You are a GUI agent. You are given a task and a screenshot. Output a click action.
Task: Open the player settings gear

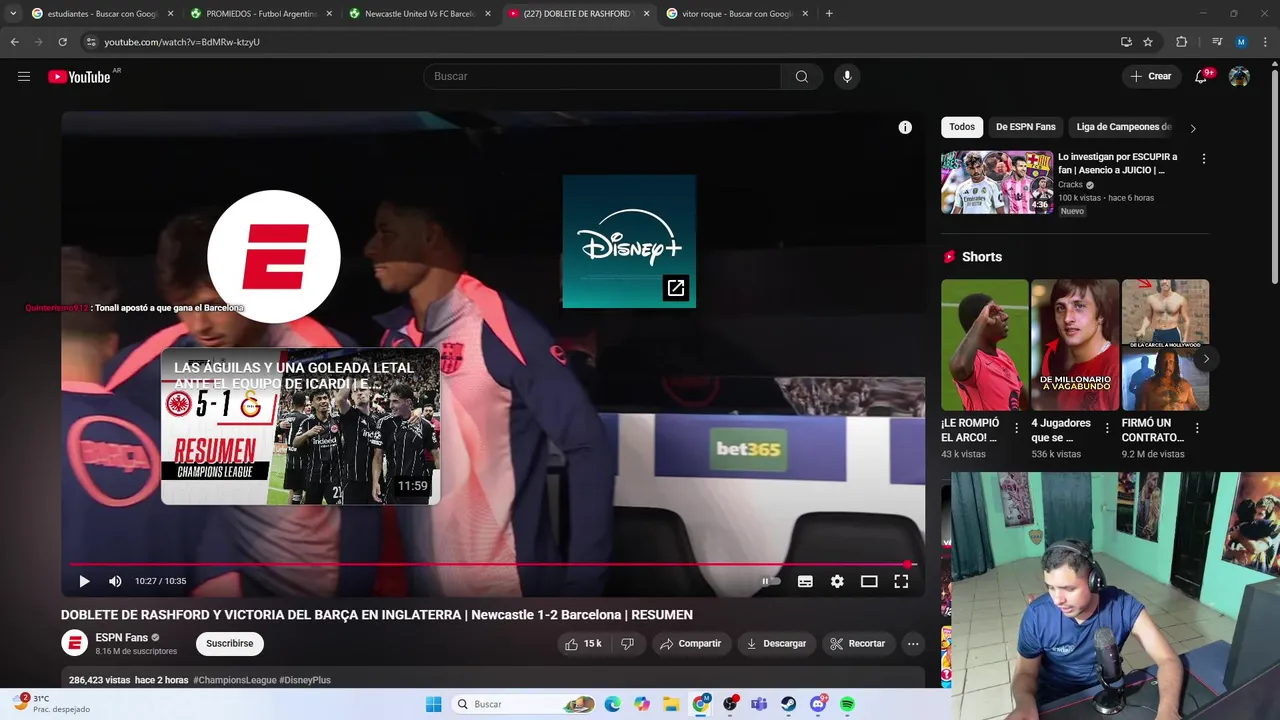[x=837, y=581]
